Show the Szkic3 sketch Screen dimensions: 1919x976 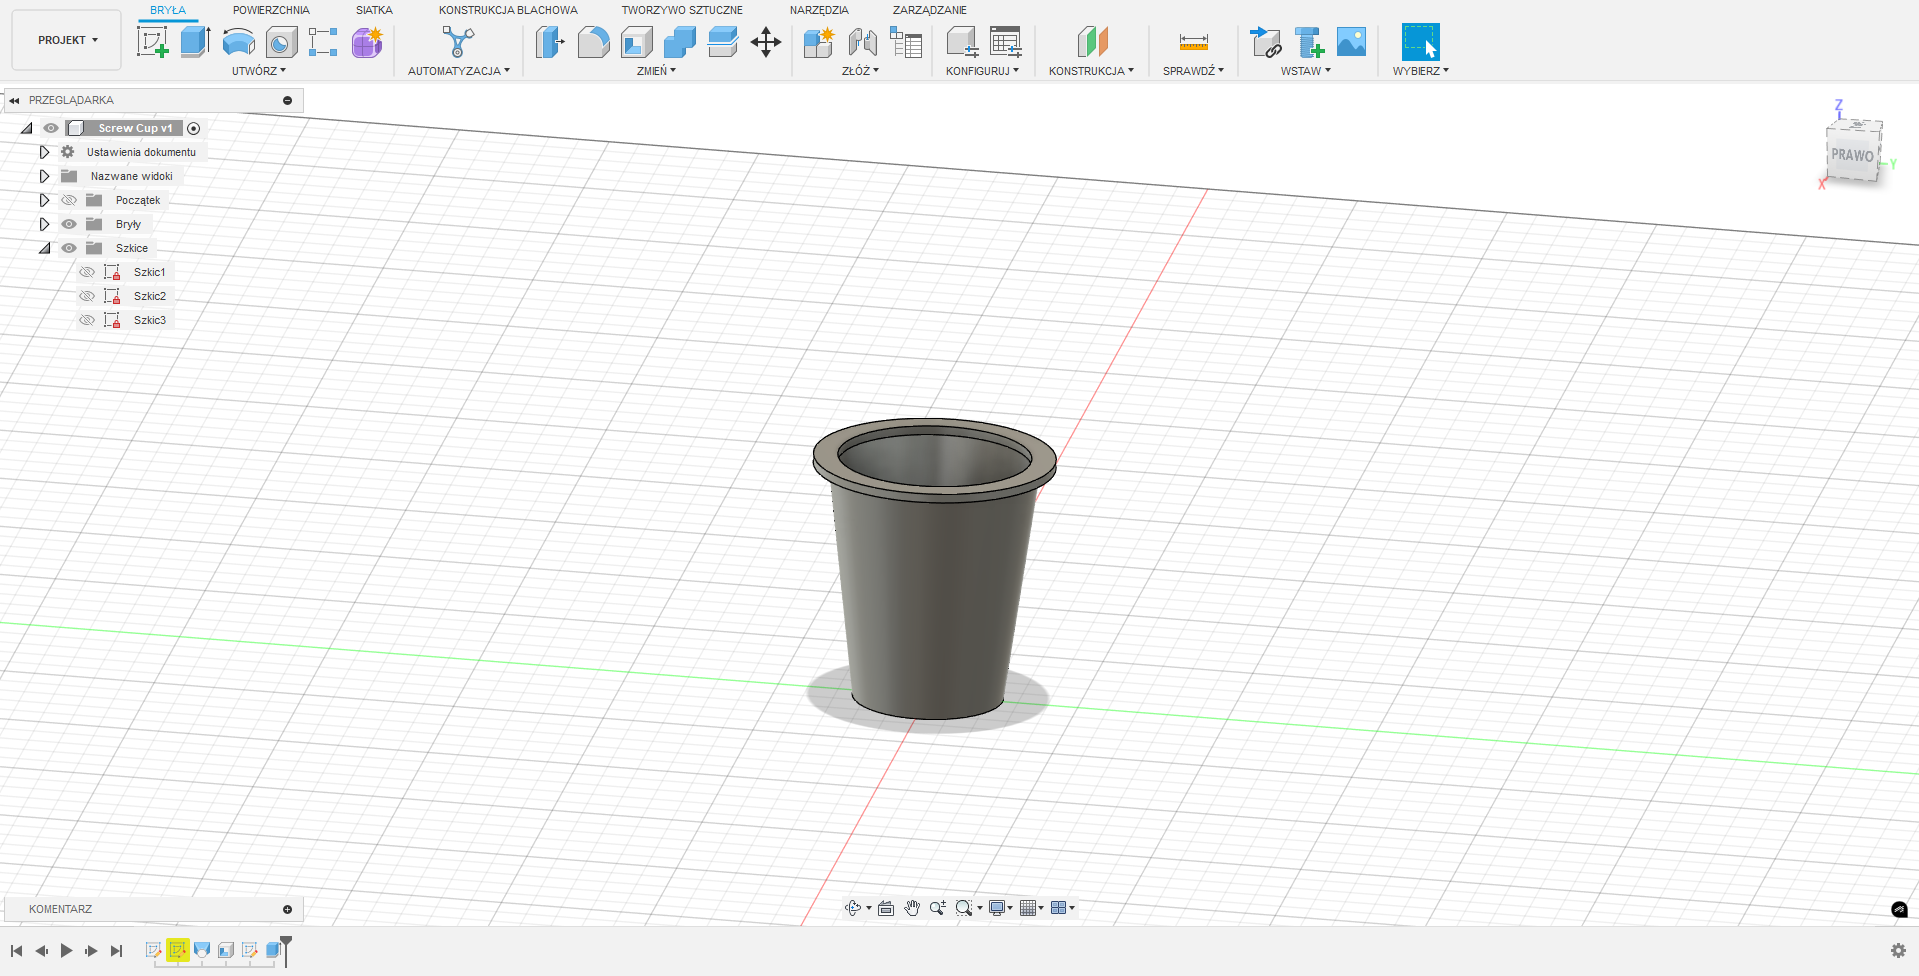(x=87, y=320)
